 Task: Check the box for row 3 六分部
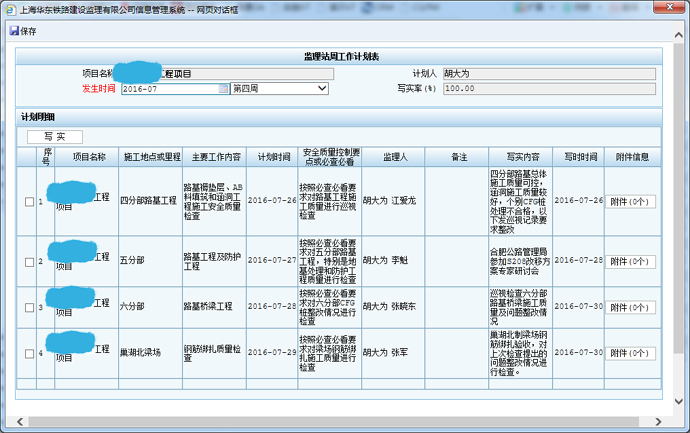29,307
